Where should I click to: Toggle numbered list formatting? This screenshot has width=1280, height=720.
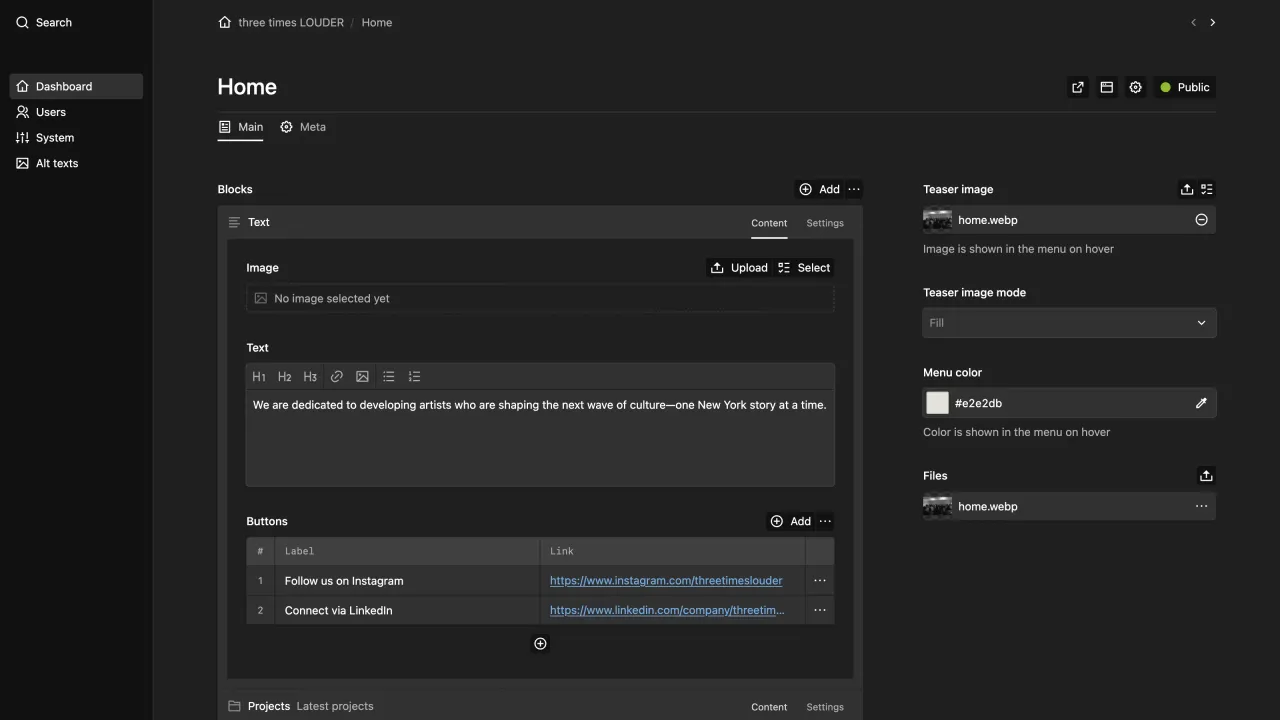point(415,377)
